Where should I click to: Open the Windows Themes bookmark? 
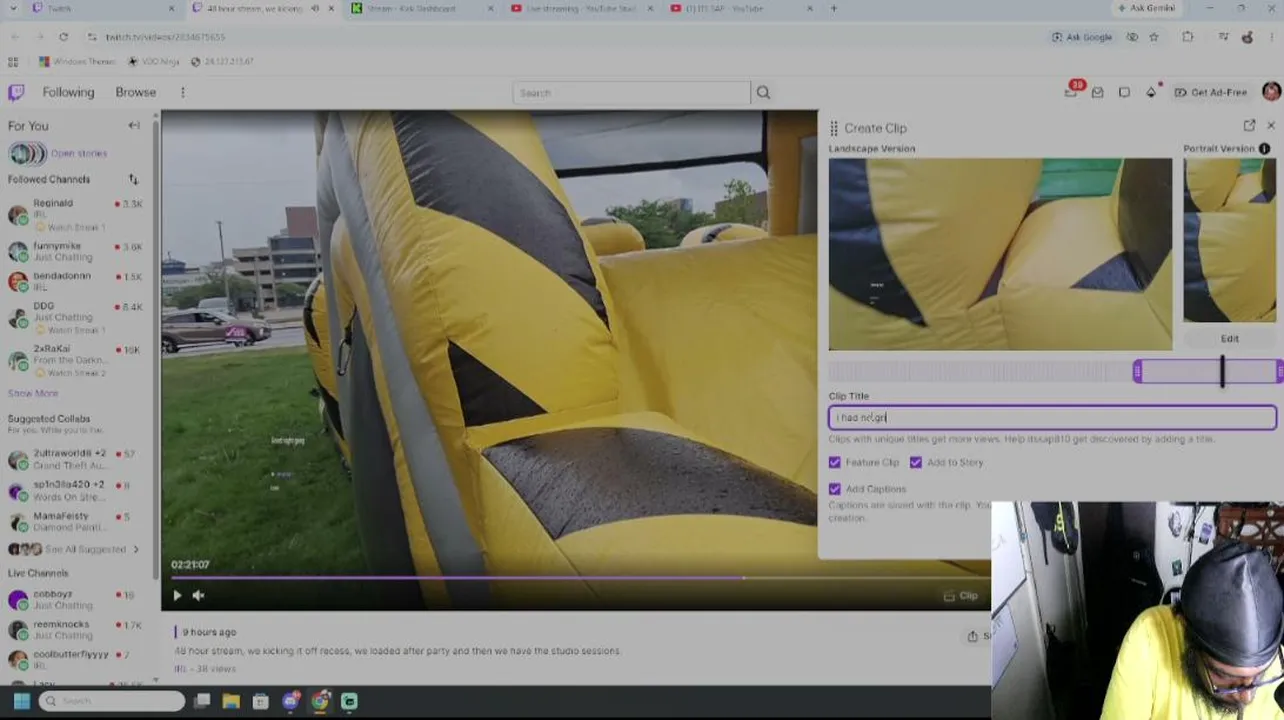[77, 62]
